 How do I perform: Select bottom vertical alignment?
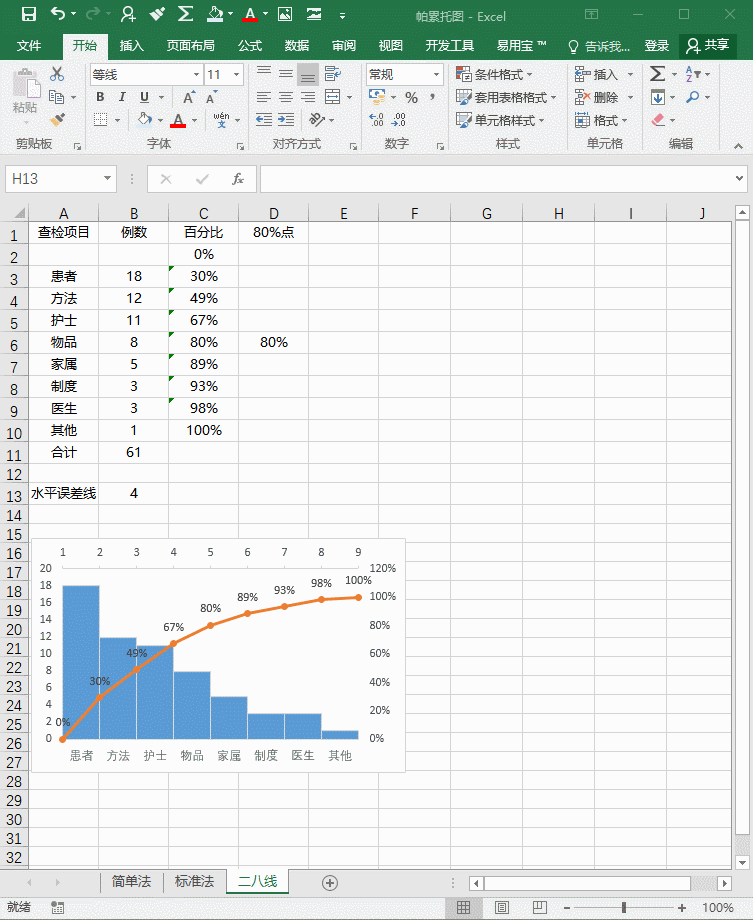pos(308,75)
